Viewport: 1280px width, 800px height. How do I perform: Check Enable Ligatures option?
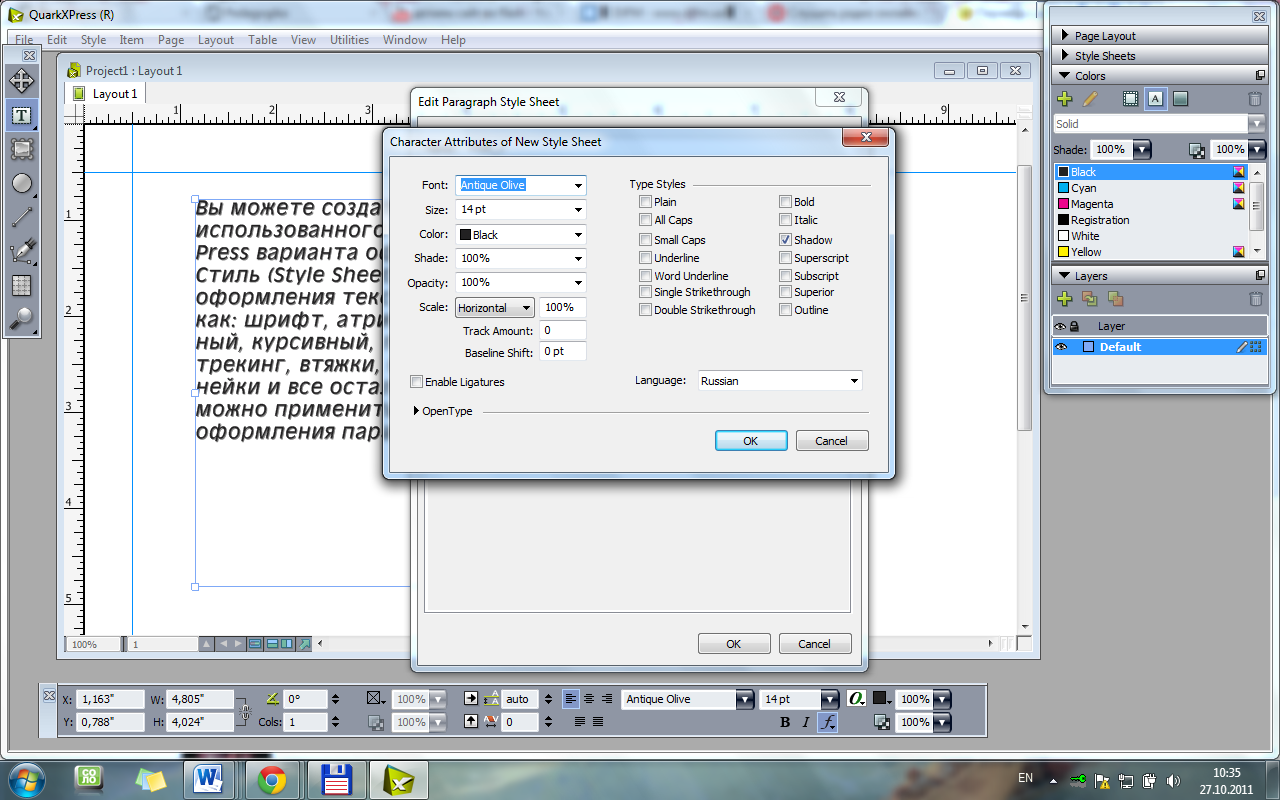416,382
